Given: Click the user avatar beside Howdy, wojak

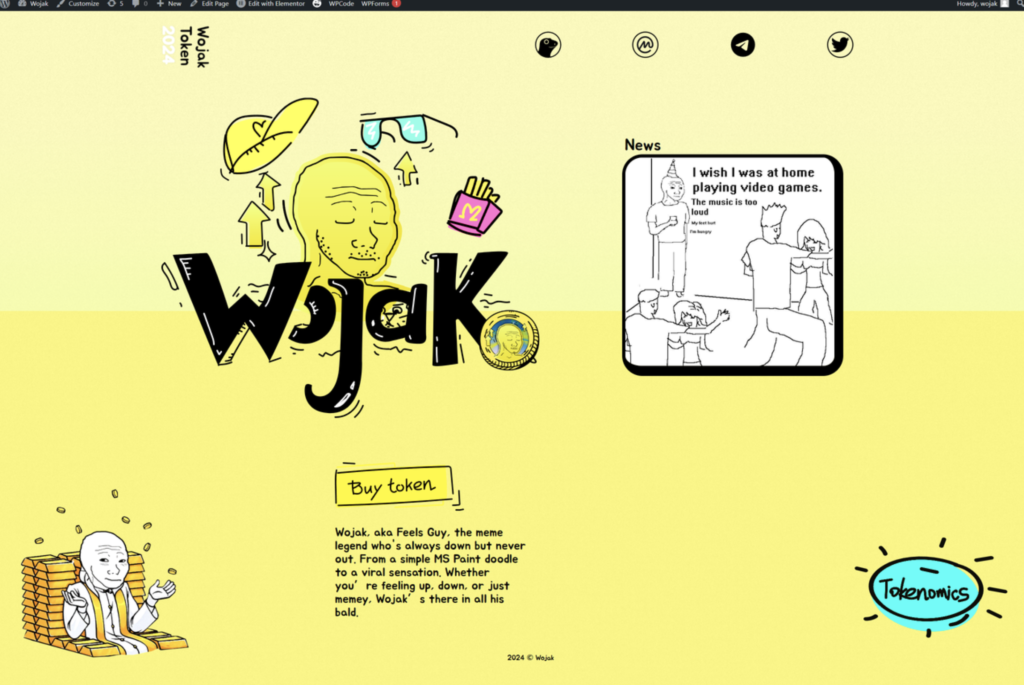Looking at the screenshot, I should [1004, 4].
